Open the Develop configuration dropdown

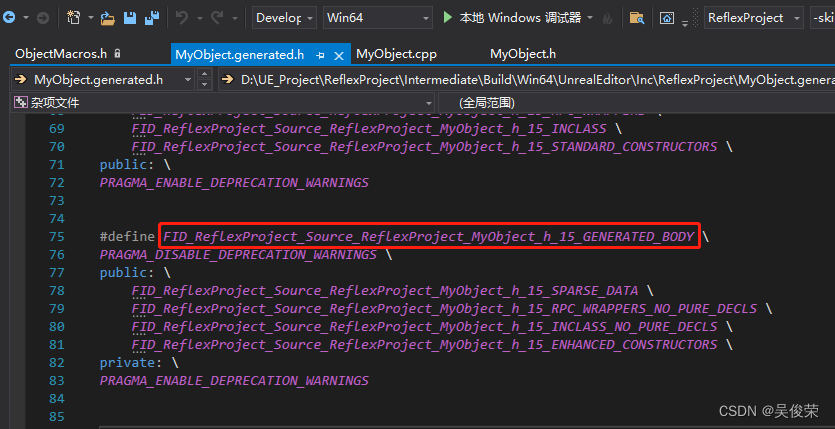(284, 18)
